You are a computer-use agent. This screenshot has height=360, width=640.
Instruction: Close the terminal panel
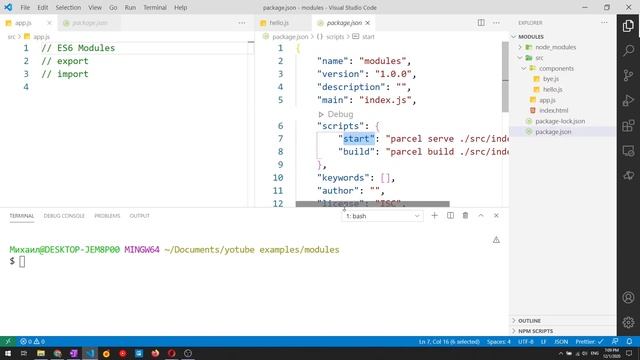tap(496, 216)
